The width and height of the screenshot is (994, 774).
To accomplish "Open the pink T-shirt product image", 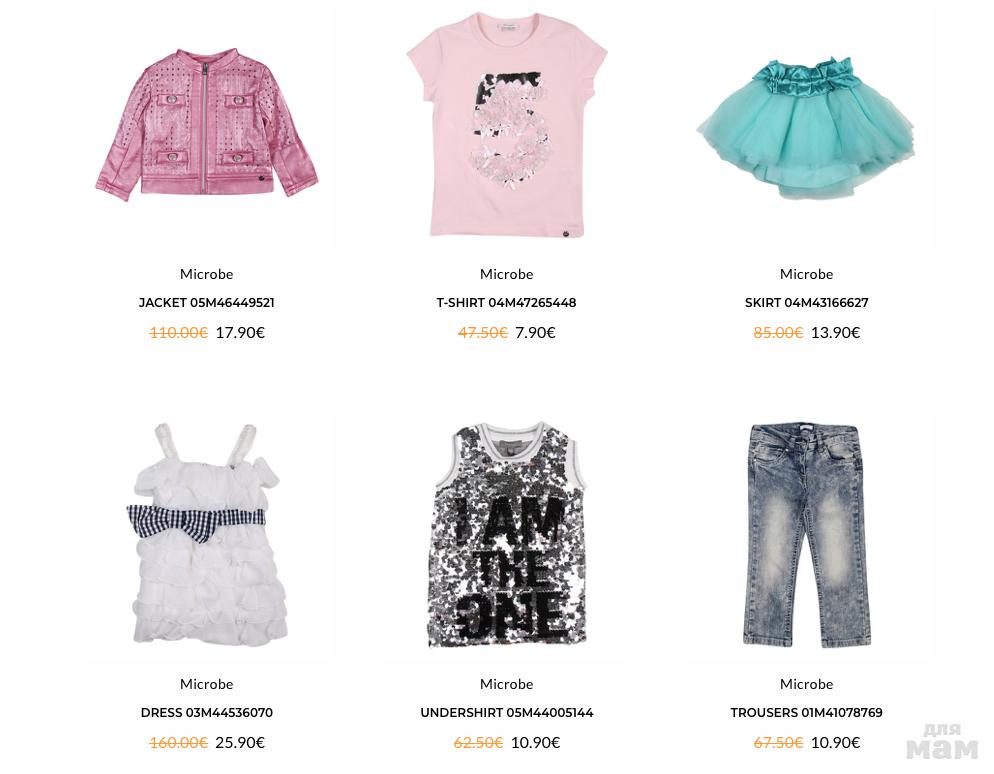I will (507, 124).
